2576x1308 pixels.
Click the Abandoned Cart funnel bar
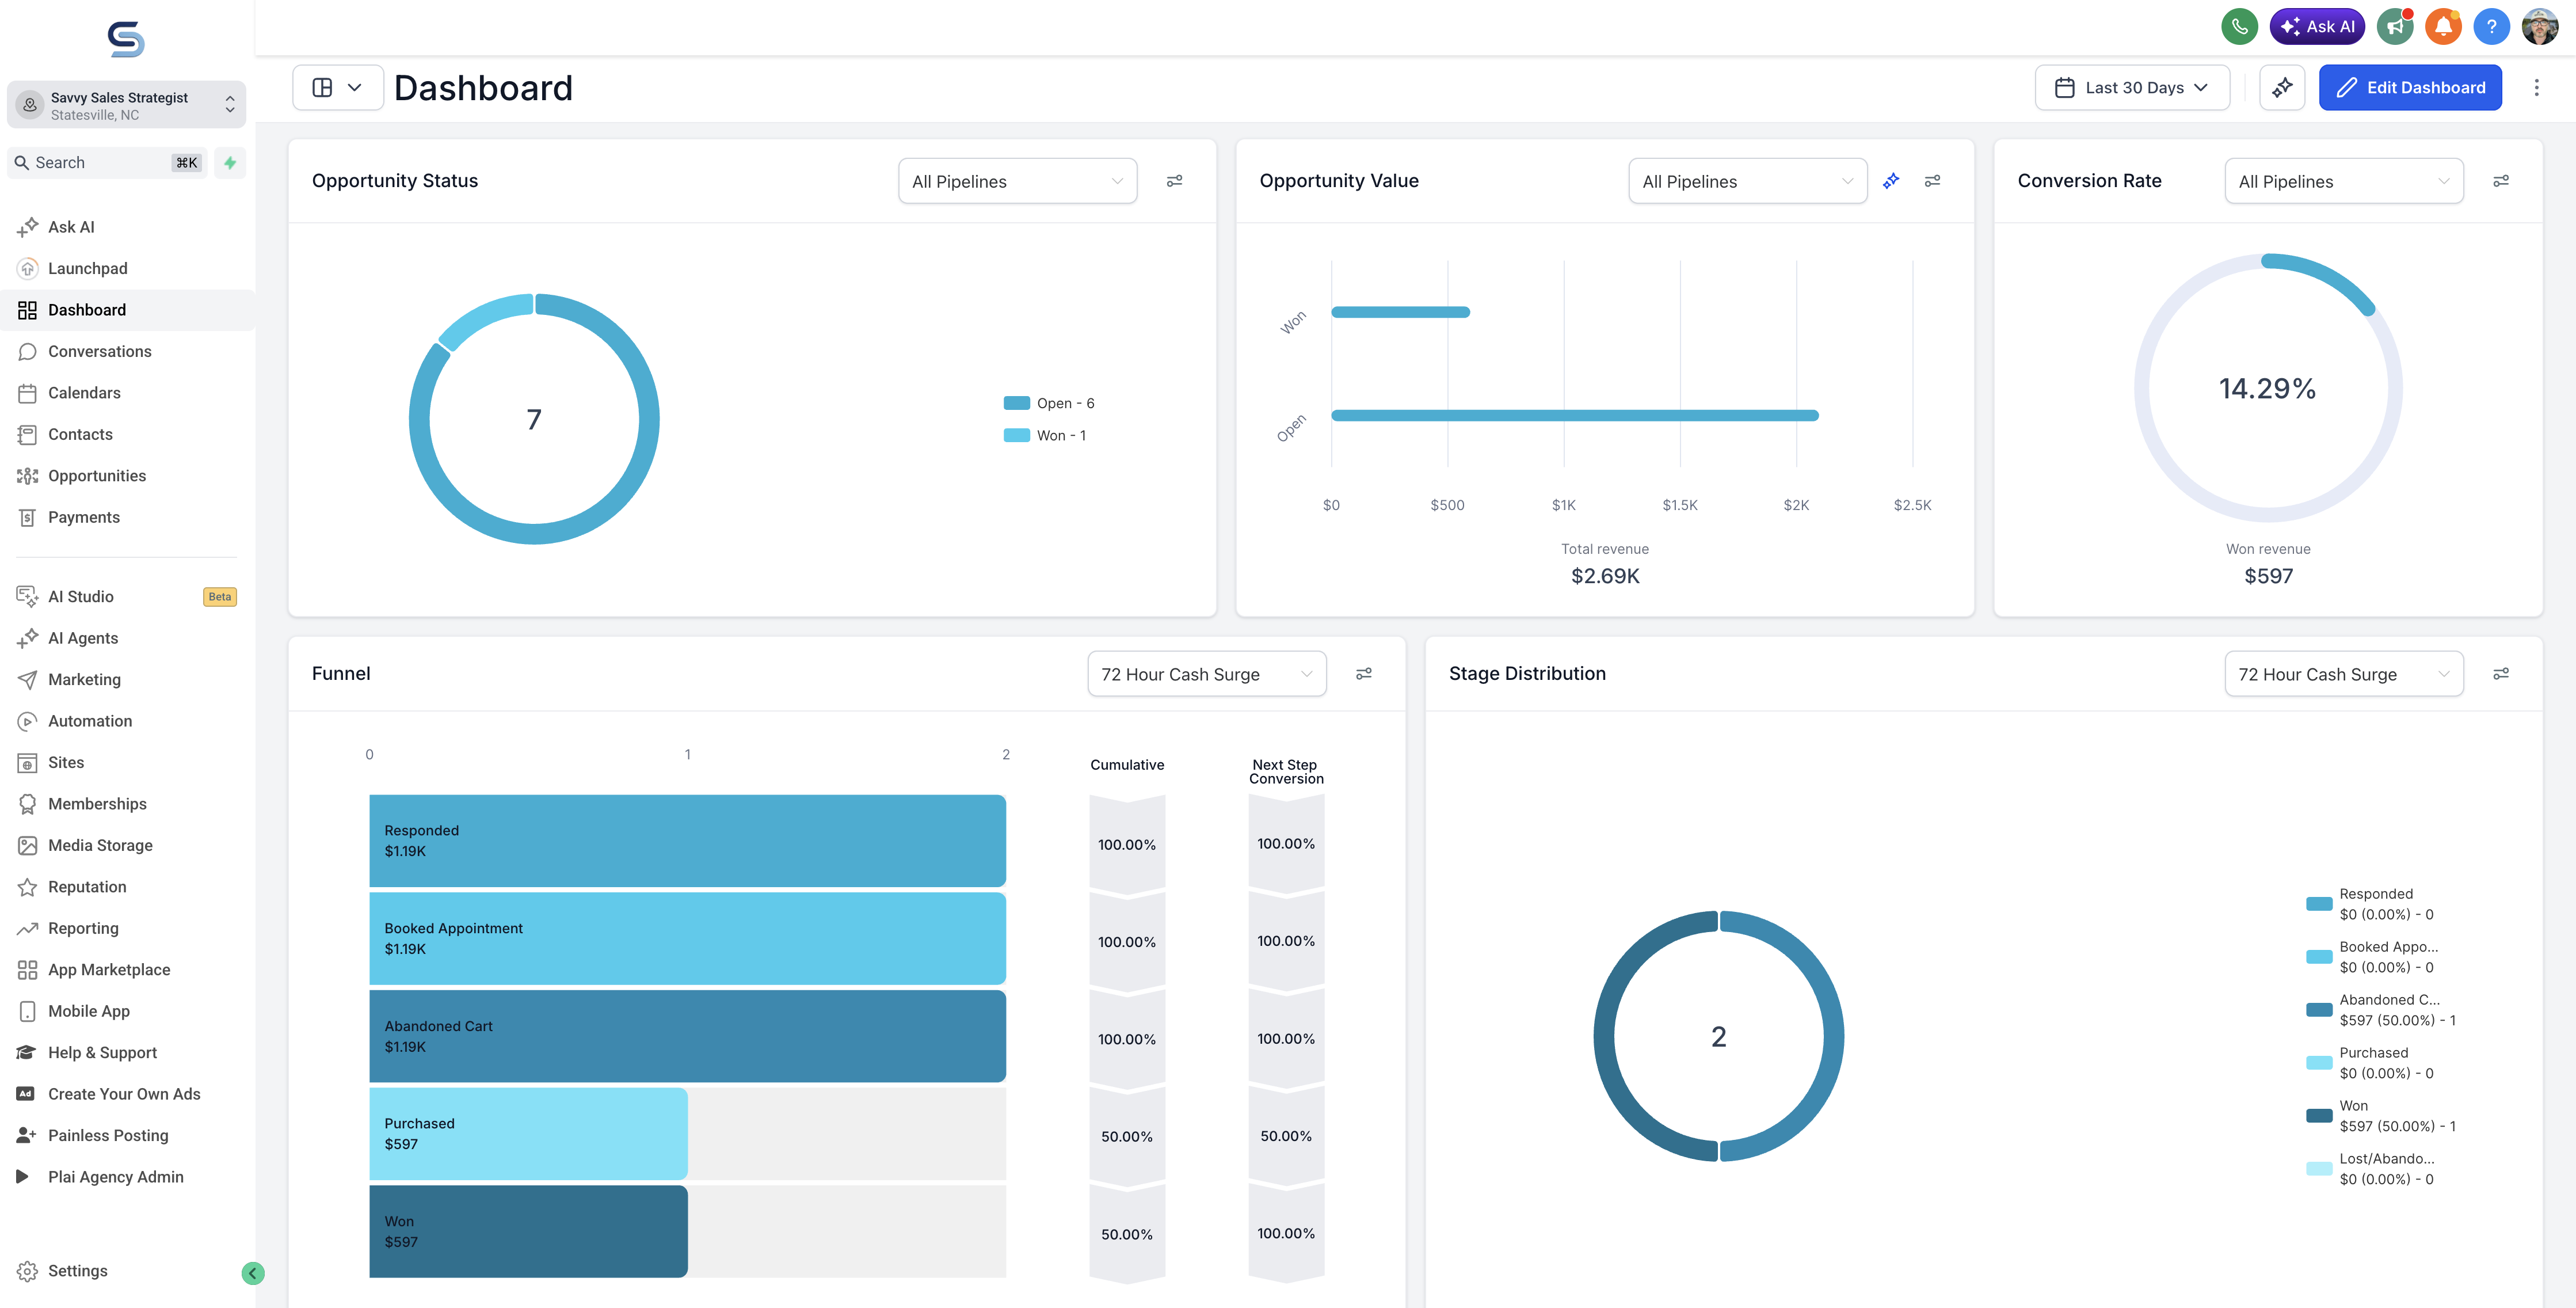tap(687, 1036)
